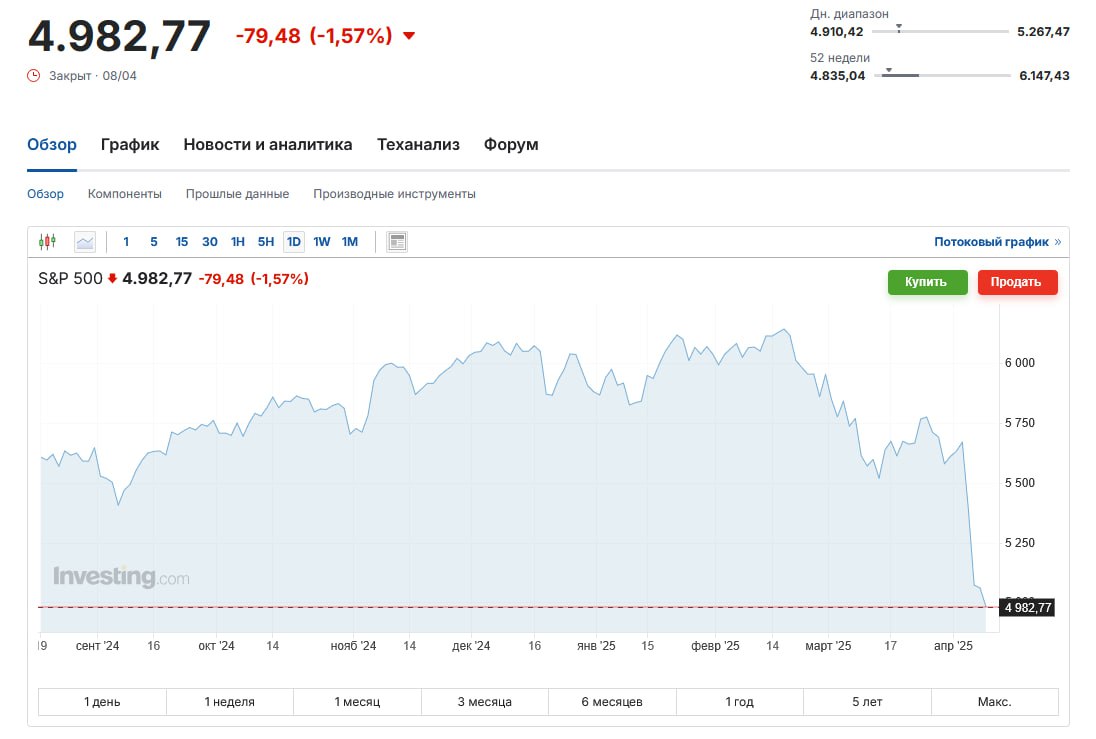Open the Теханализ tab
Image resolution: width=1096 pixels, height=739 pixels.
click(418, 145)
